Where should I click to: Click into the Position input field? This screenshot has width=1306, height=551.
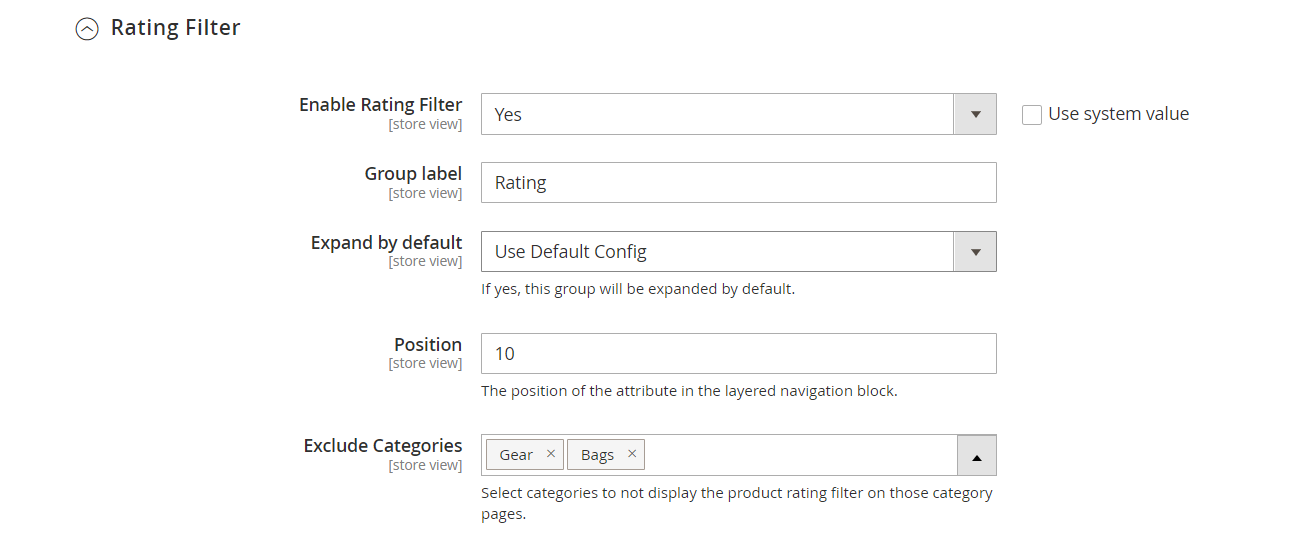(x=738, y=354)
